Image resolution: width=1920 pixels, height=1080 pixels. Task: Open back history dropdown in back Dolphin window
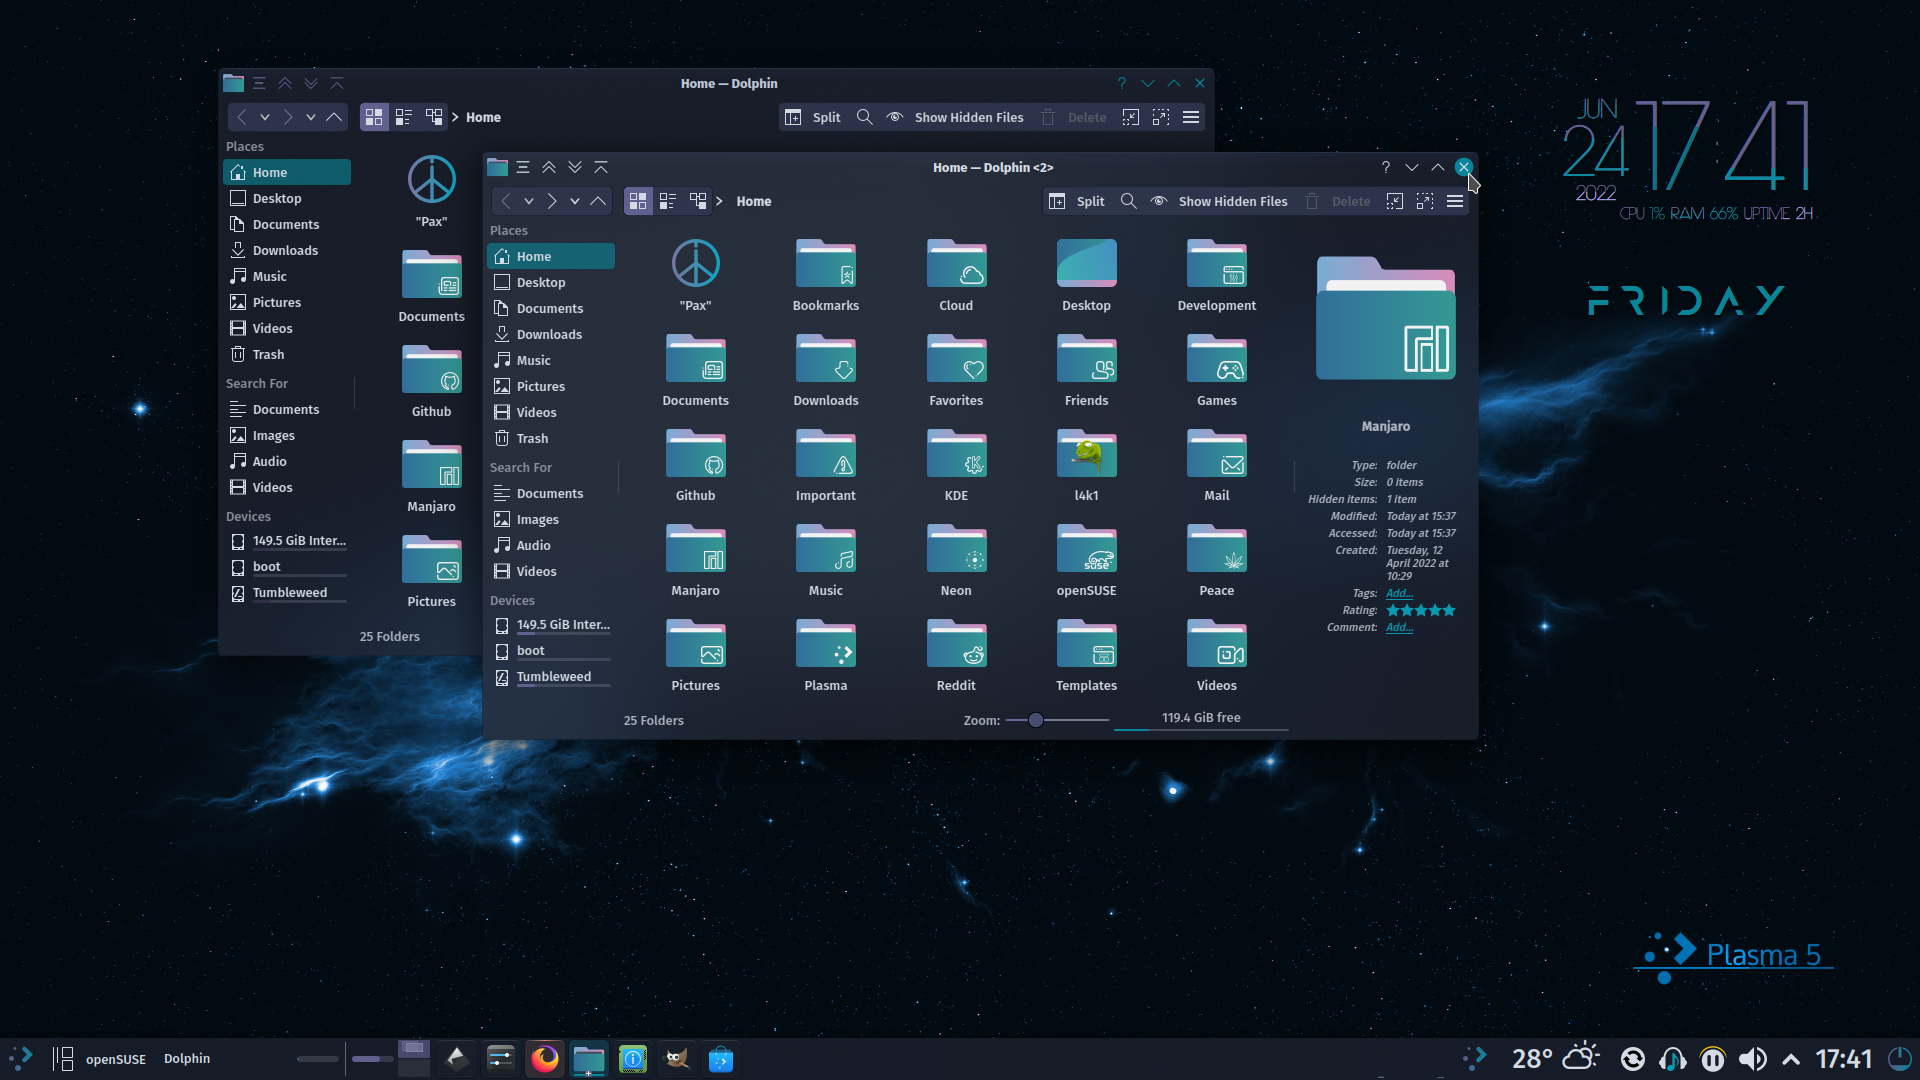(x=265, y=117)
